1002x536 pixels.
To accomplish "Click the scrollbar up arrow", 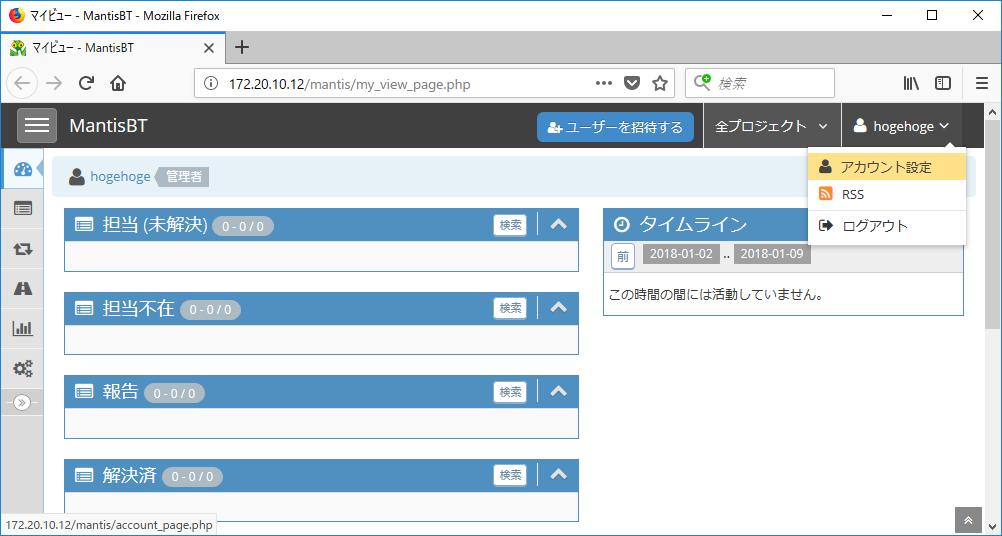I will [x=992, y=111].
